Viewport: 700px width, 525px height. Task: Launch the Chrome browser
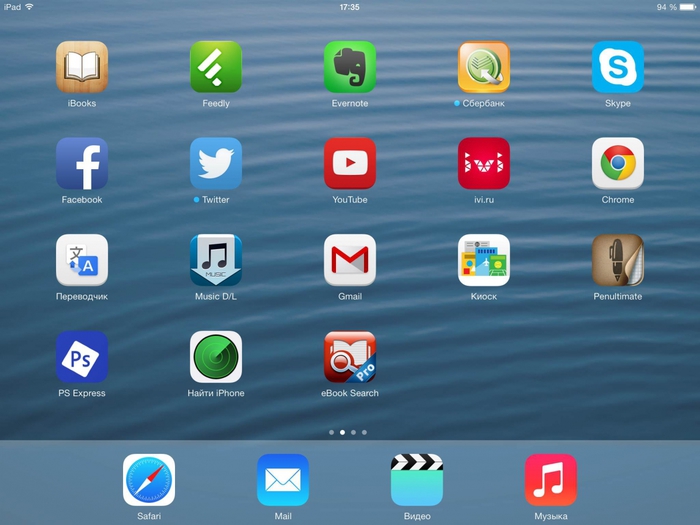[x=617, y=163]
